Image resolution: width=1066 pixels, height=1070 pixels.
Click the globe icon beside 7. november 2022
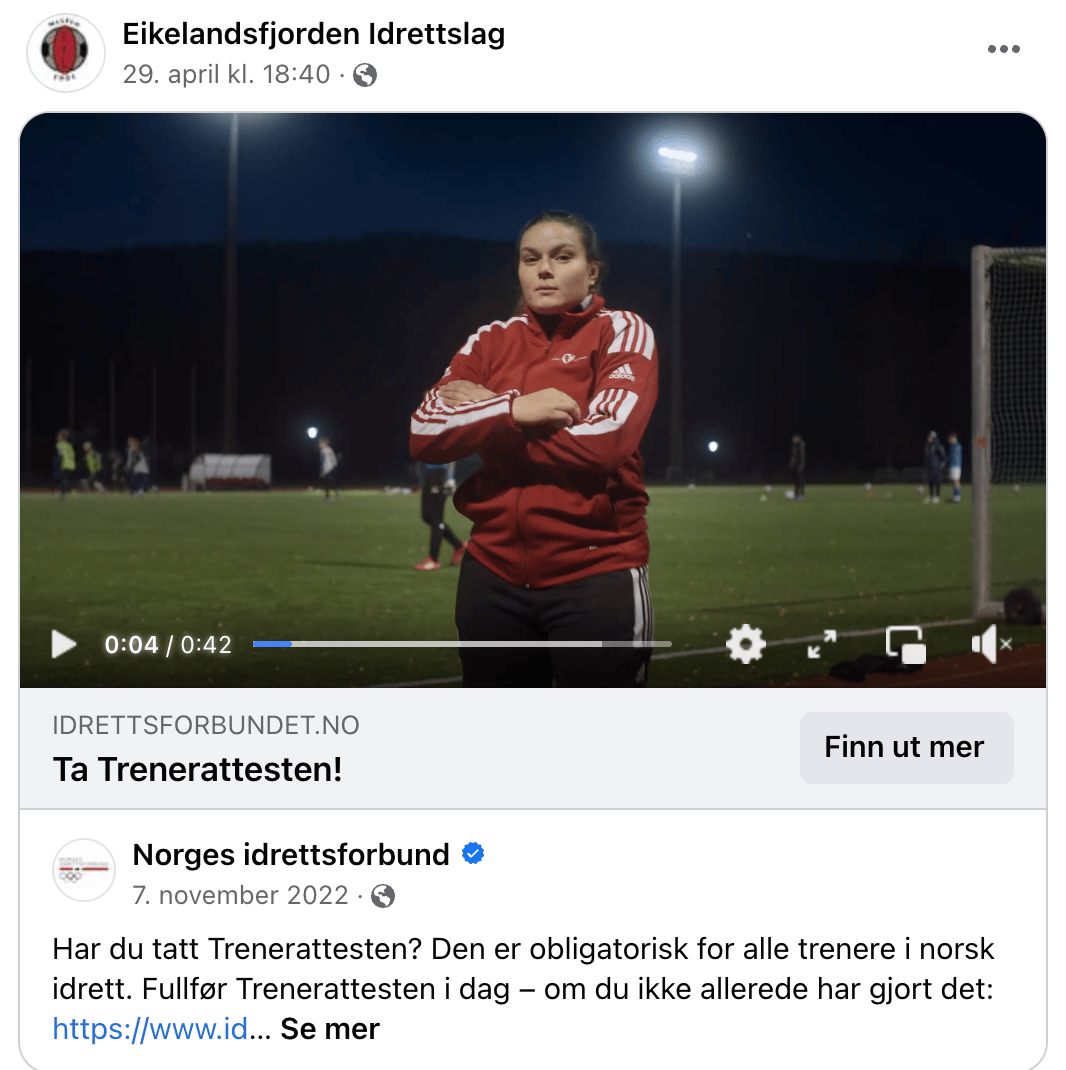pyautogui.click(x=382, y=895)
